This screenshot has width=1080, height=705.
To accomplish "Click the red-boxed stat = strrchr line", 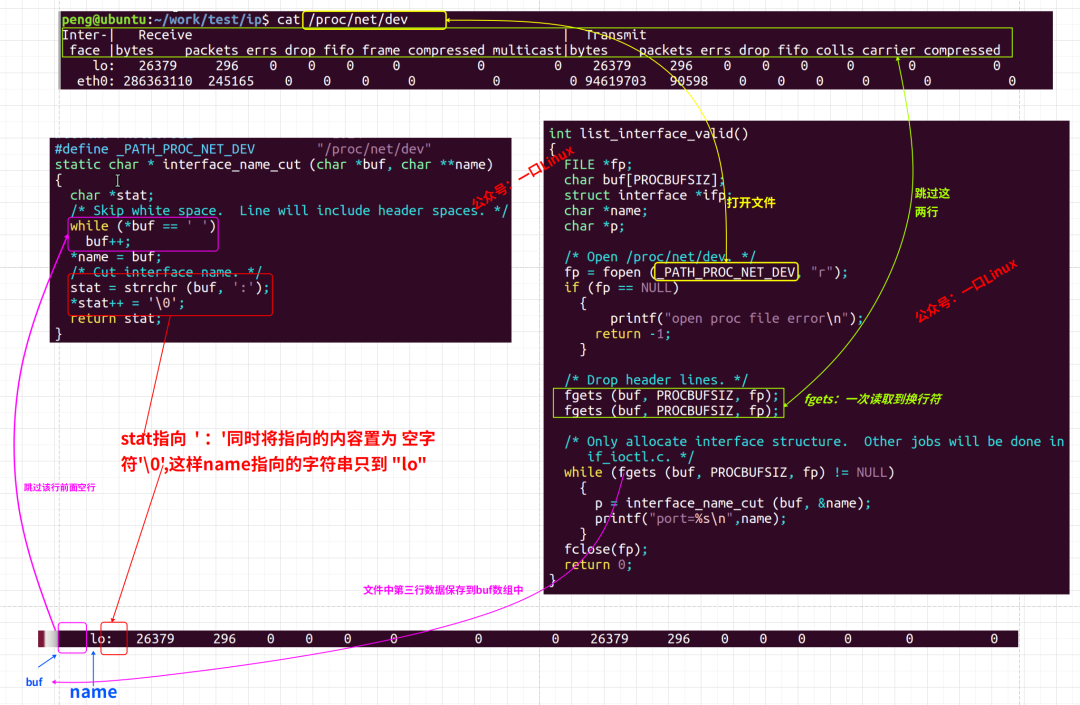I will [169, 288].
